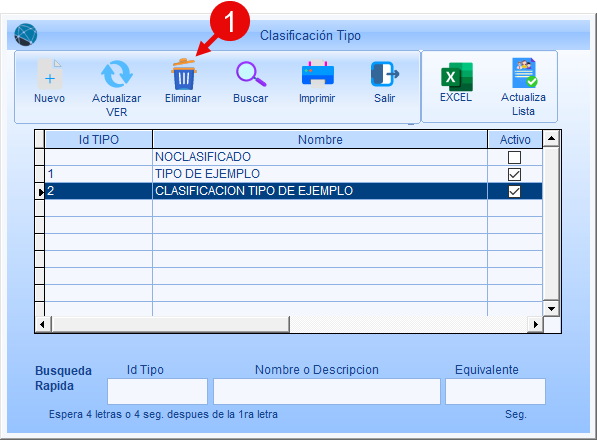Uncheck Activo for TIPO DE EJEMPLO
Image resolution: width=597 pixels, height=440 pixels.
[514, 174]
